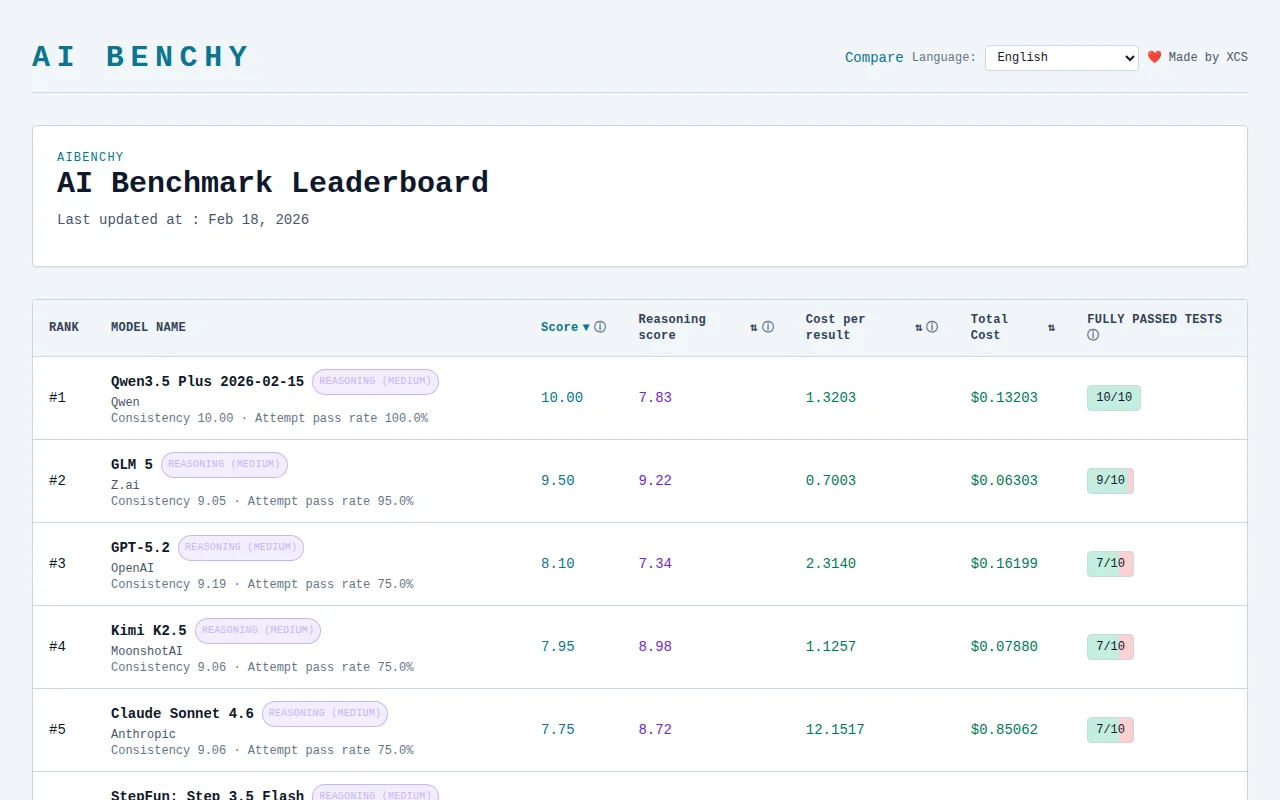Open the Language dropdown showing English

click(1061, 57)
